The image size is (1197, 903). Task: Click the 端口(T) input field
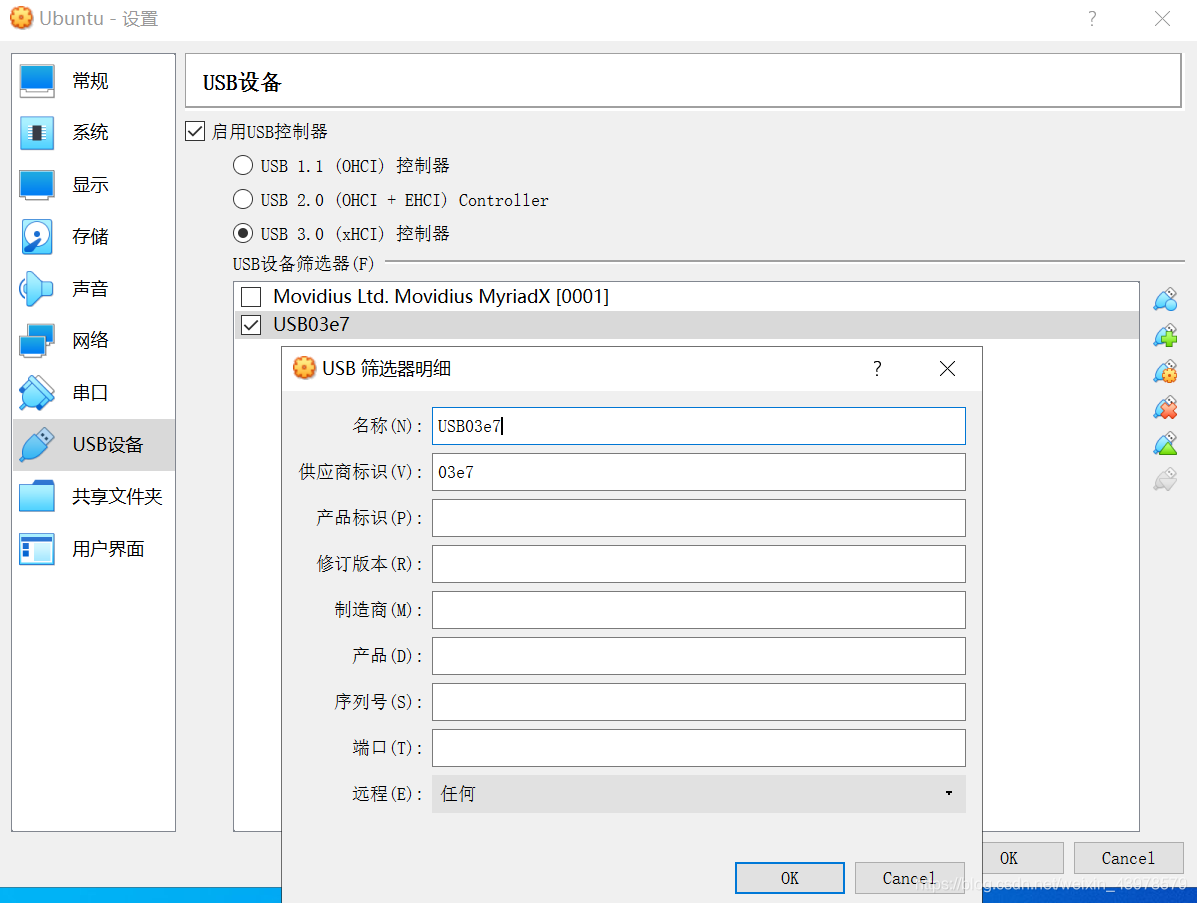point(699,748)
